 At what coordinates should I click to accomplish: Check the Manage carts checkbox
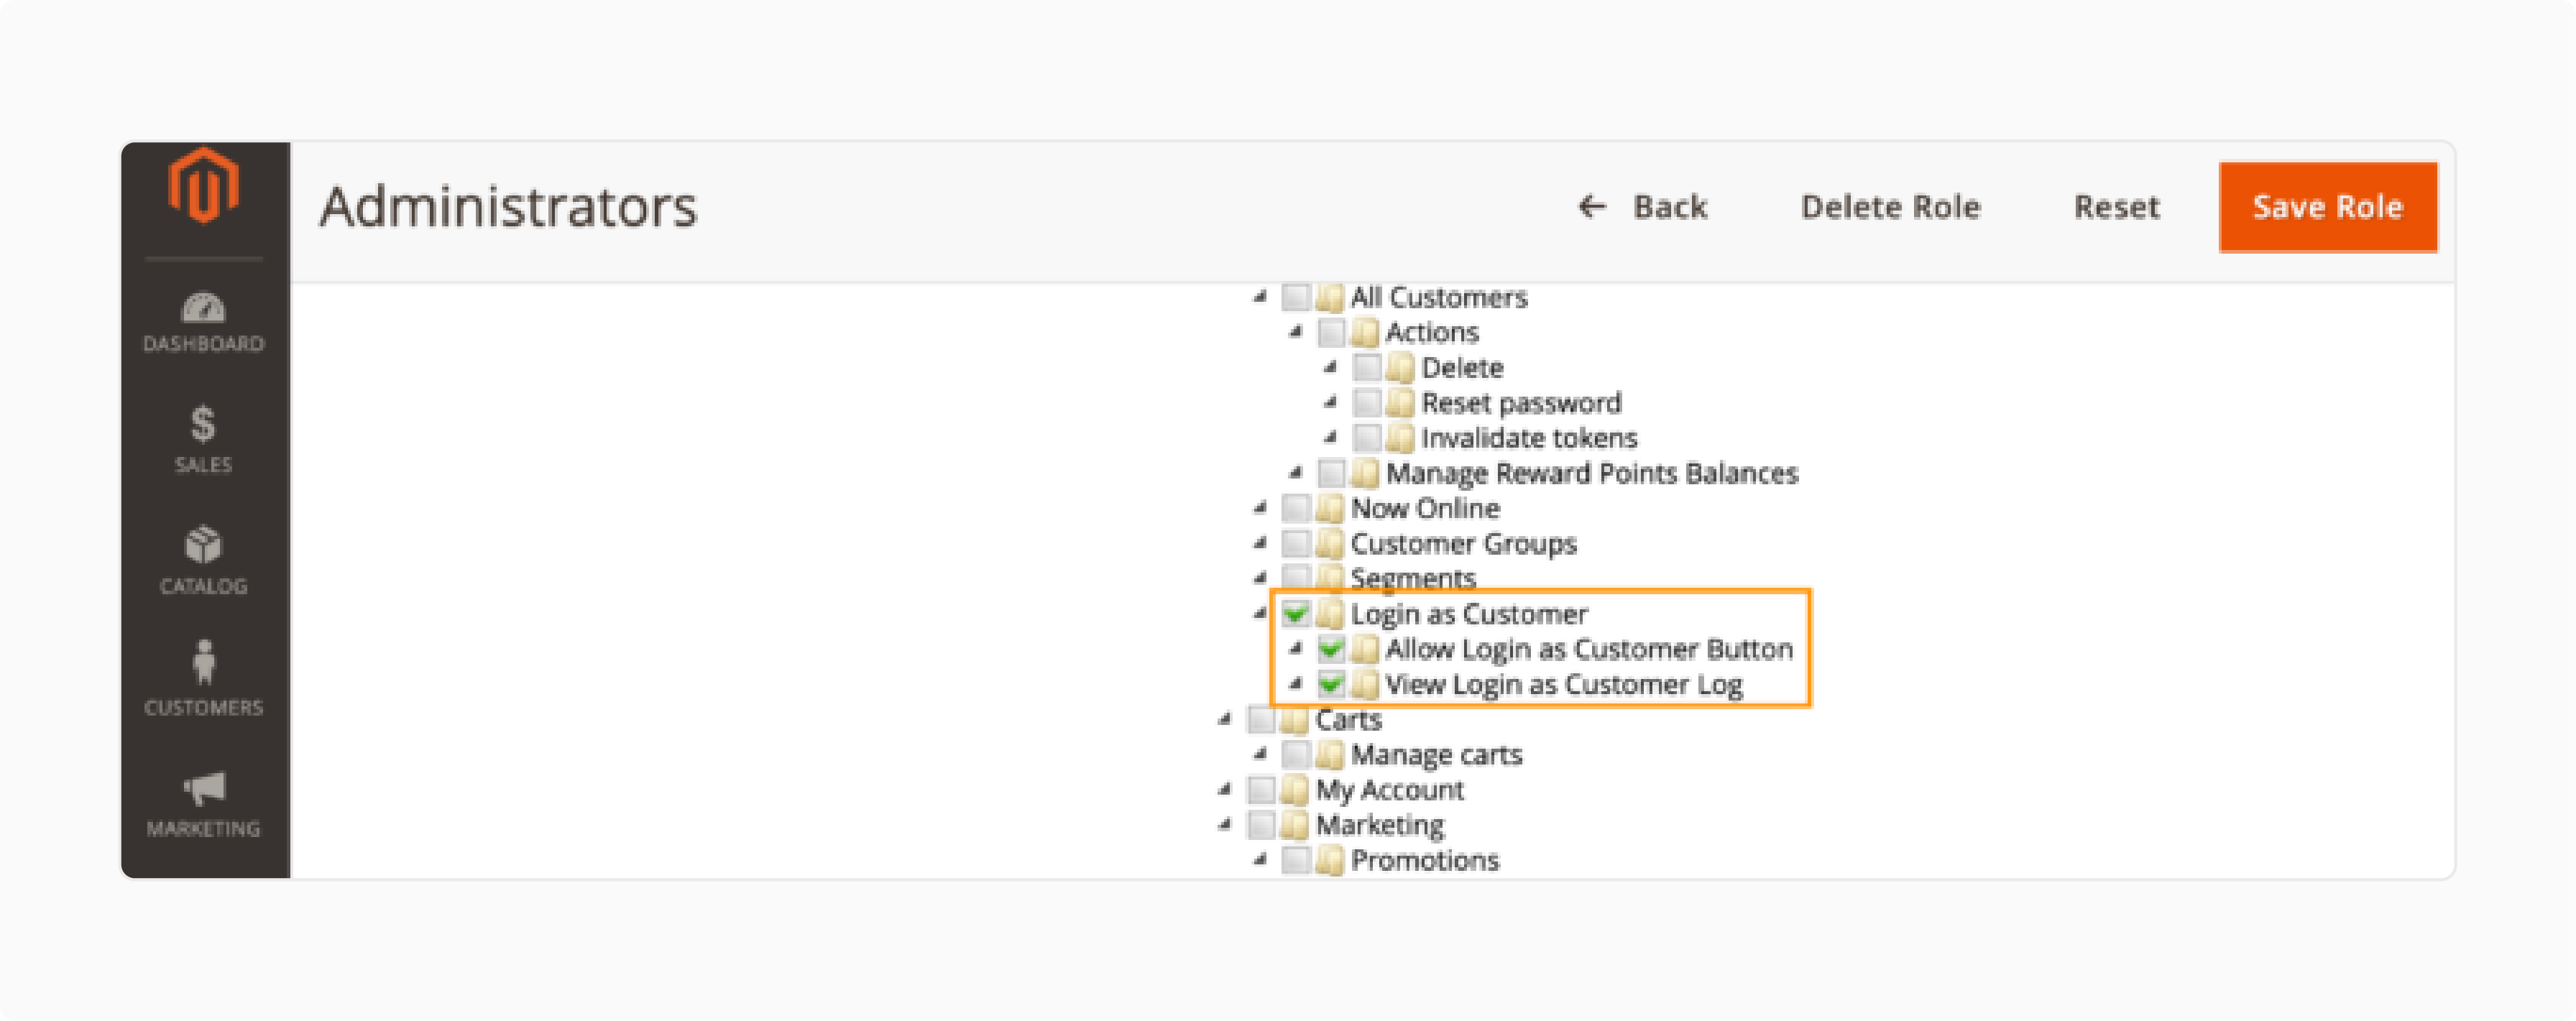[x=1296, y=755]
